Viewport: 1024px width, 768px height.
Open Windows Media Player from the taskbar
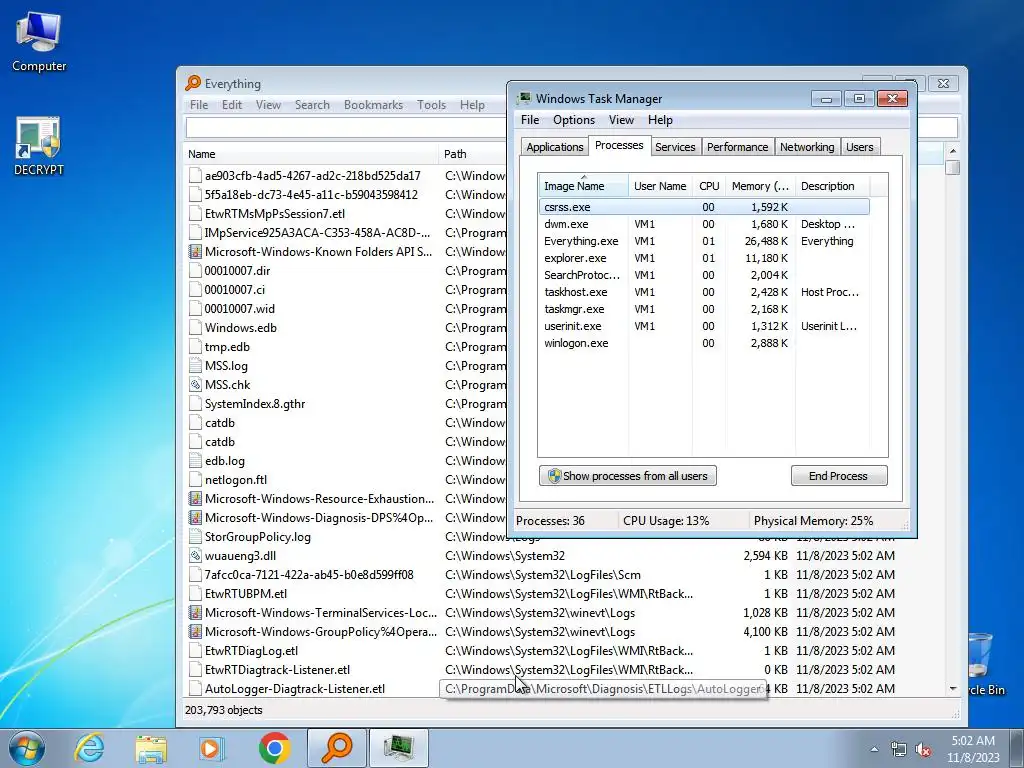click(212, 748)
